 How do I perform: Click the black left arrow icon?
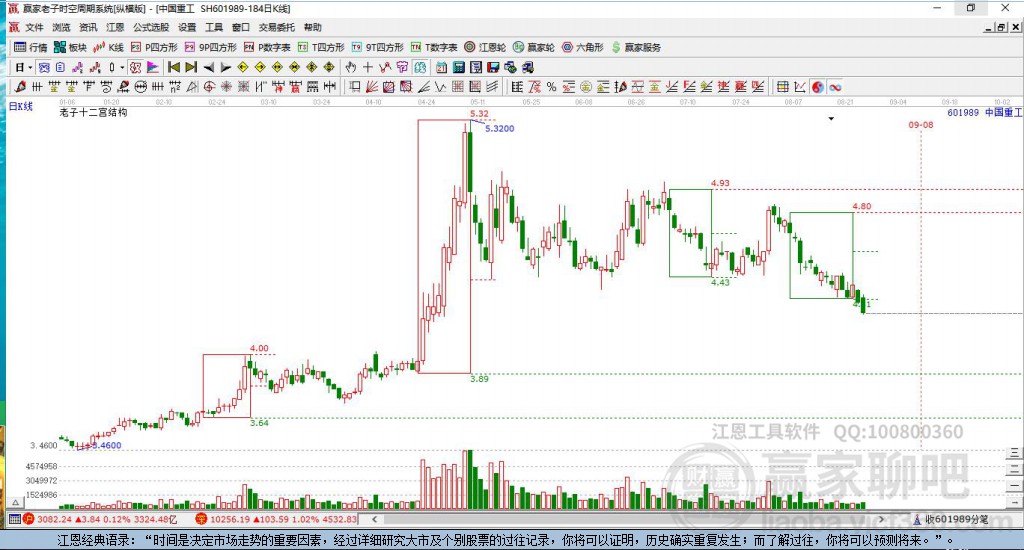[208, 67]
